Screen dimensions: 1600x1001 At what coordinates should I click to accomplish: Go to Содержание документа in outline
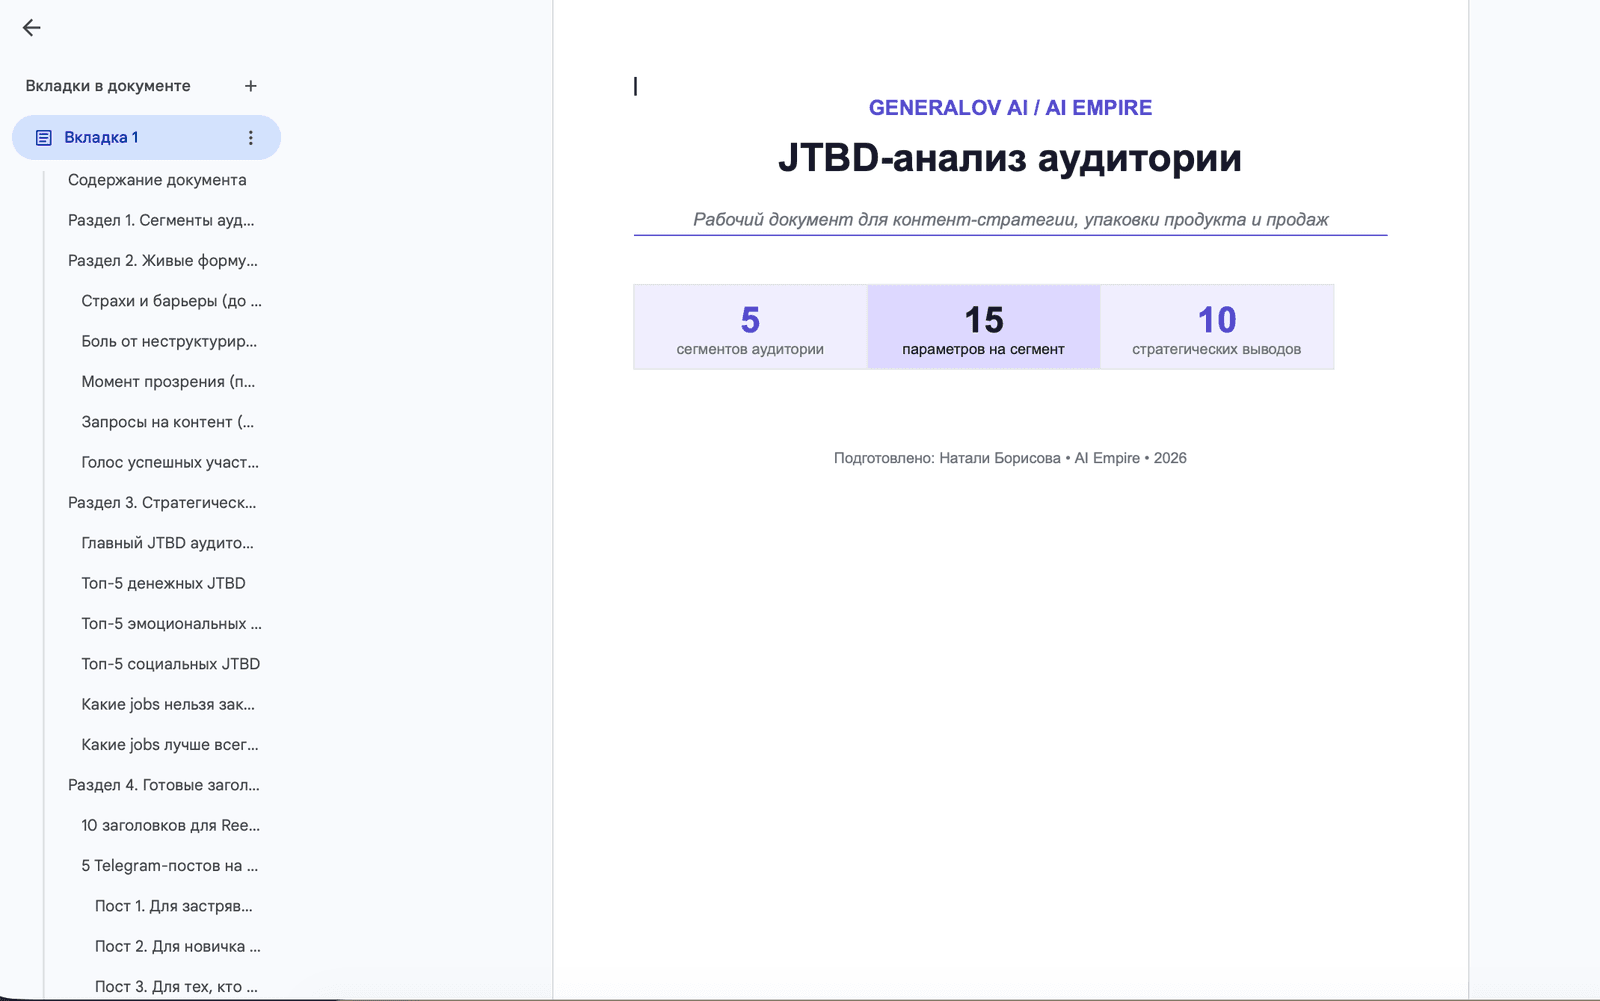157,180
